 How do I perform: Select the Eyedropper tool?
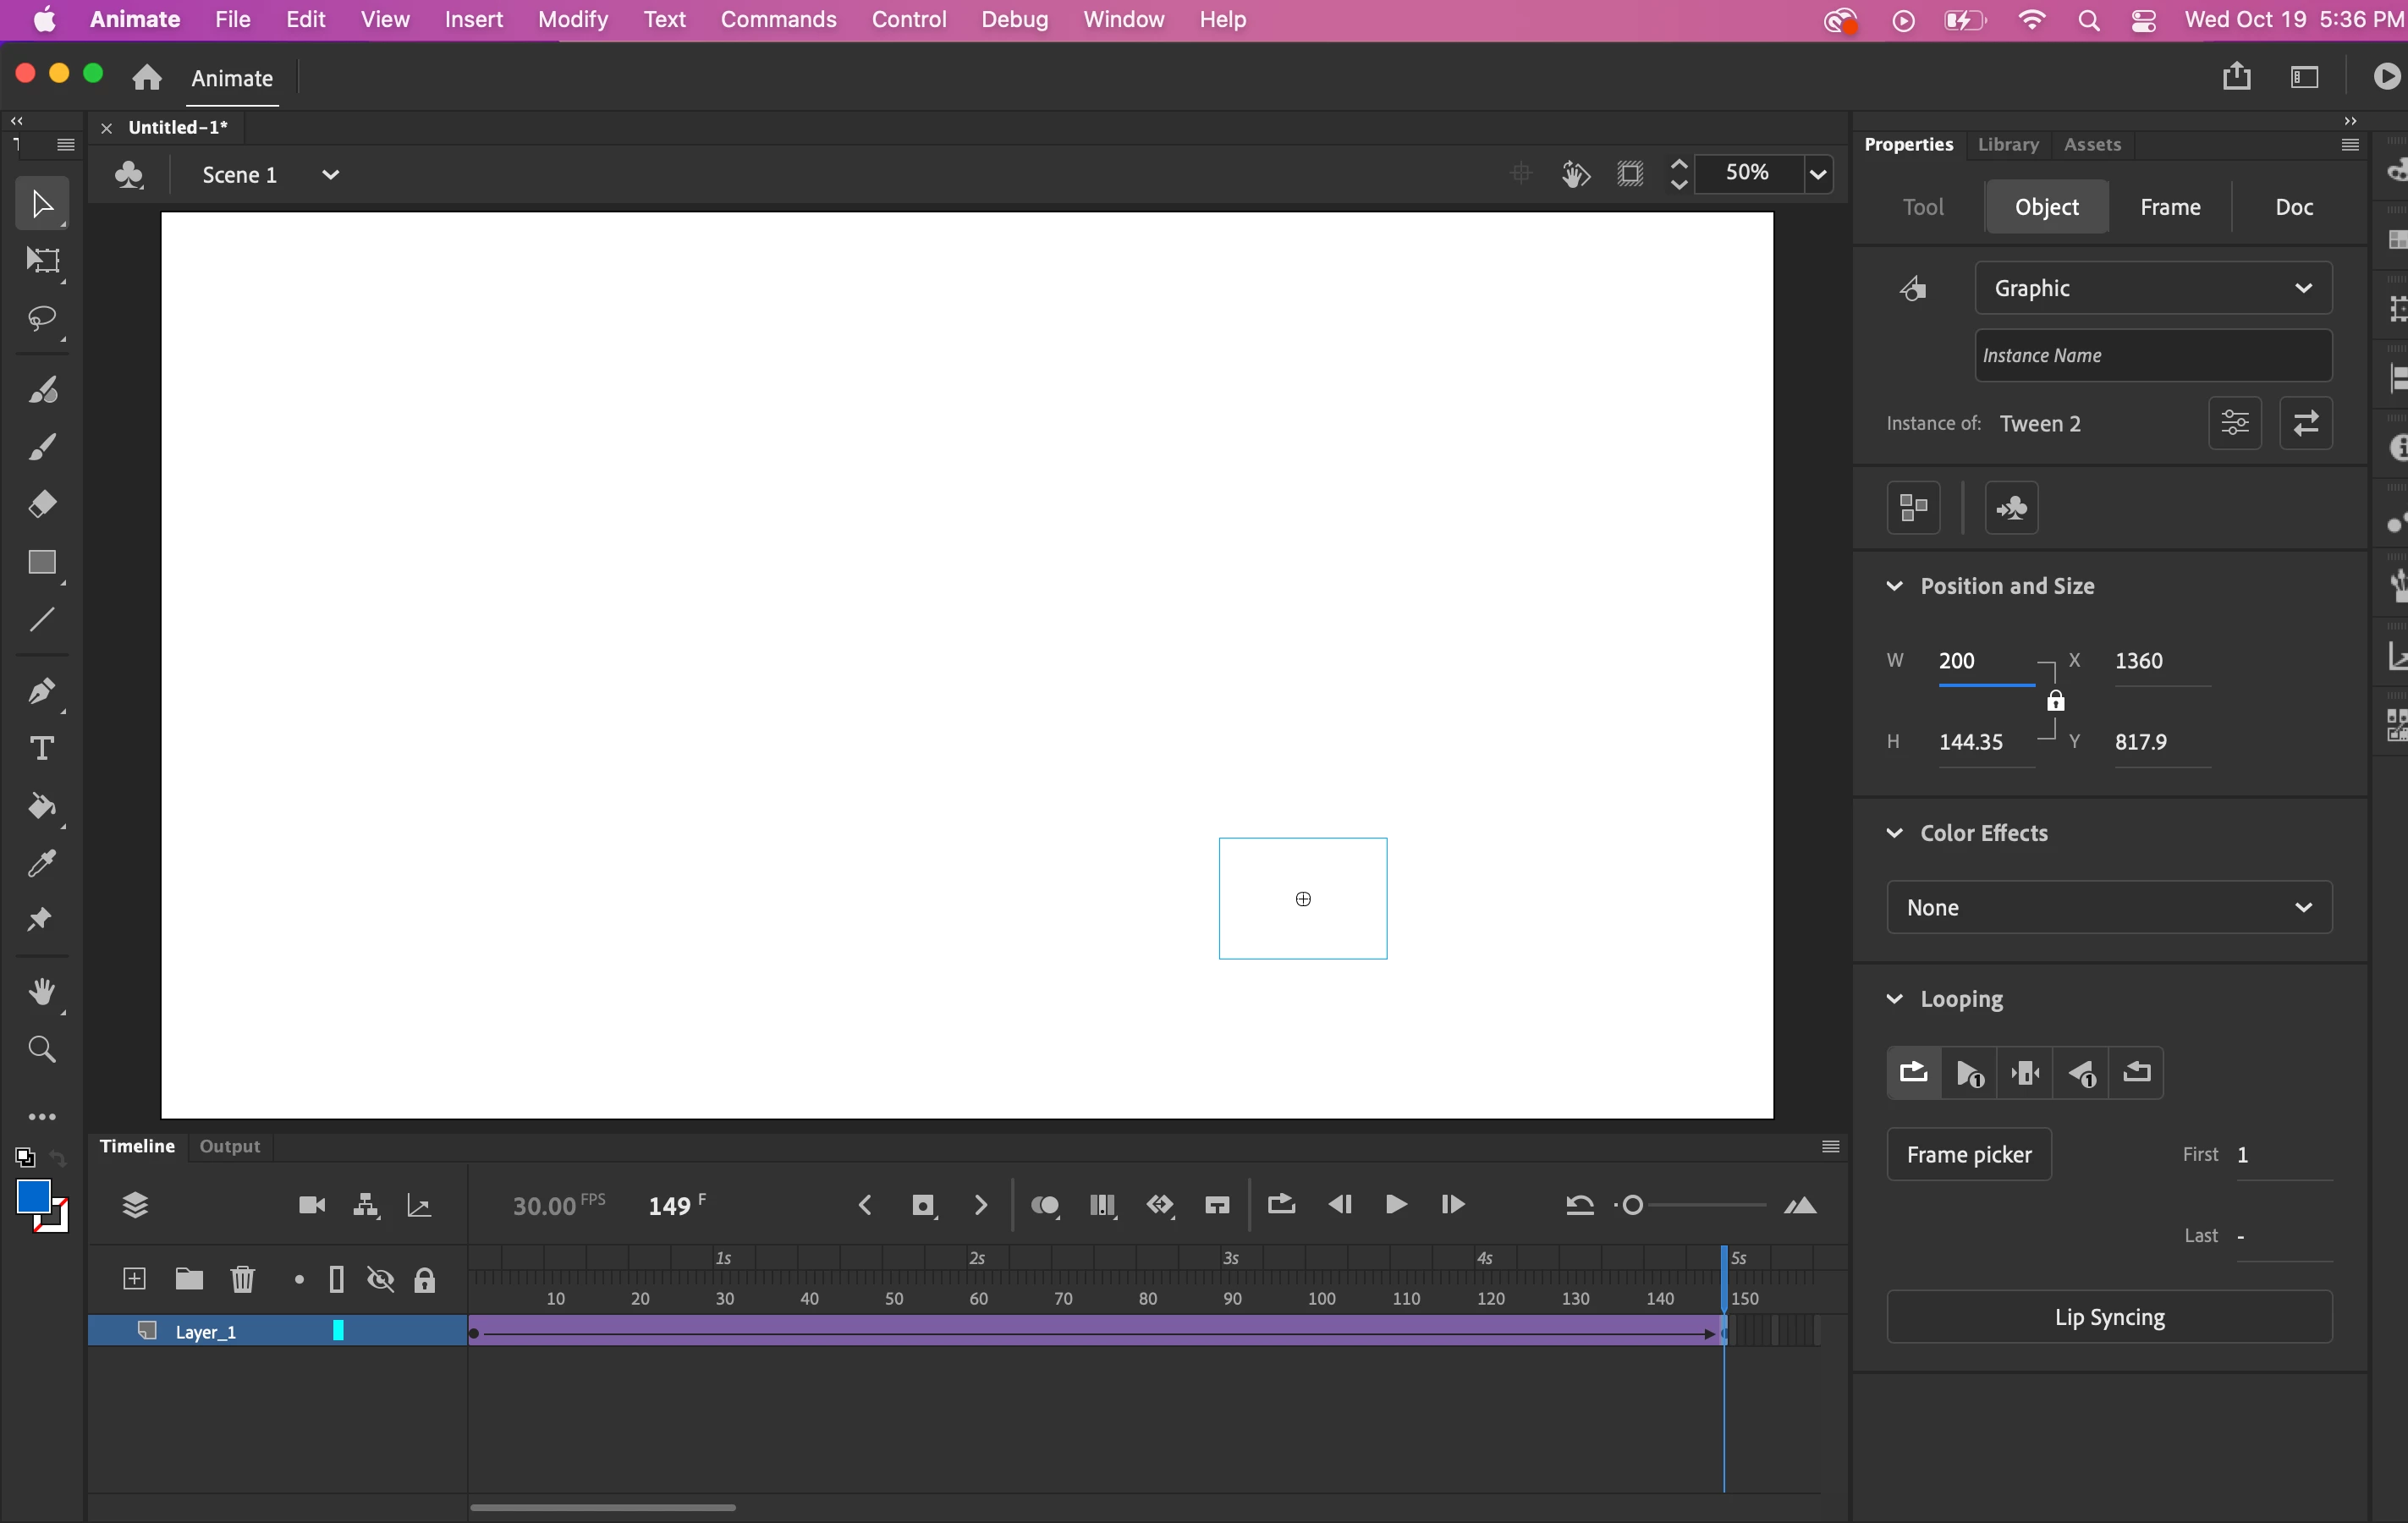point(42,863)
